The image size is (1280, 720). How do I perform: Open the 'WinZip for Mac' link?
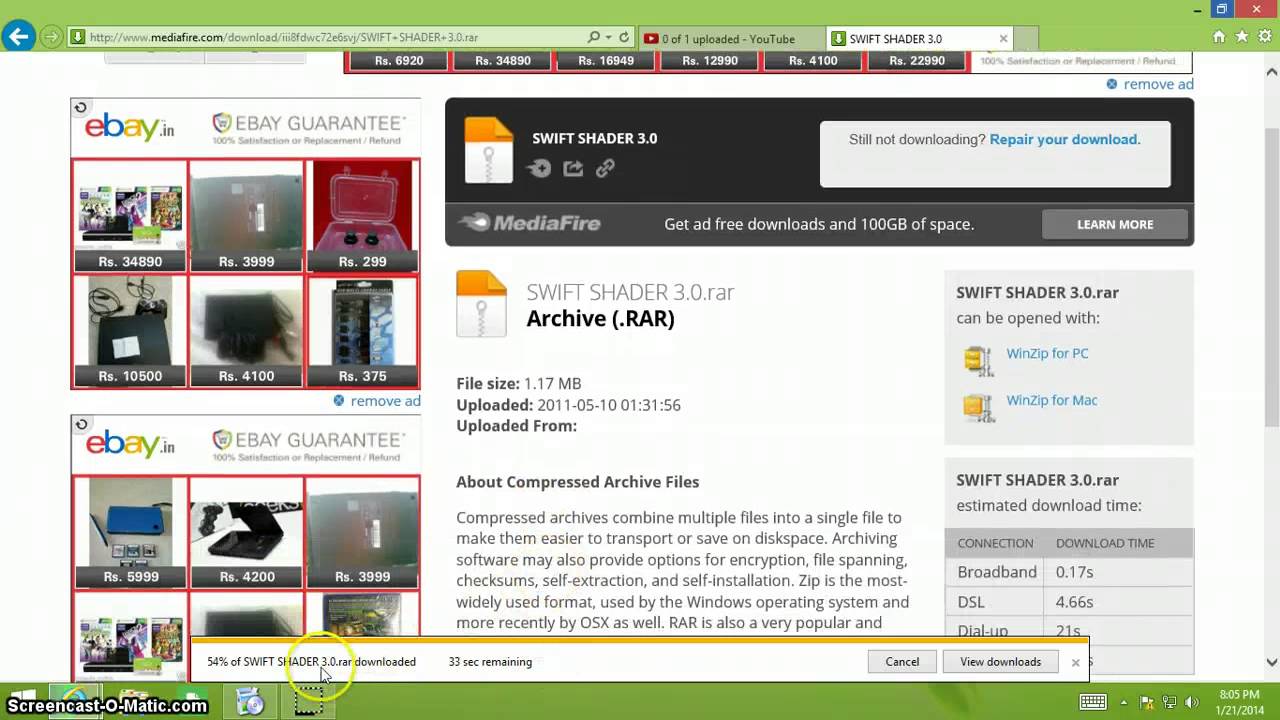(1051, 400)
